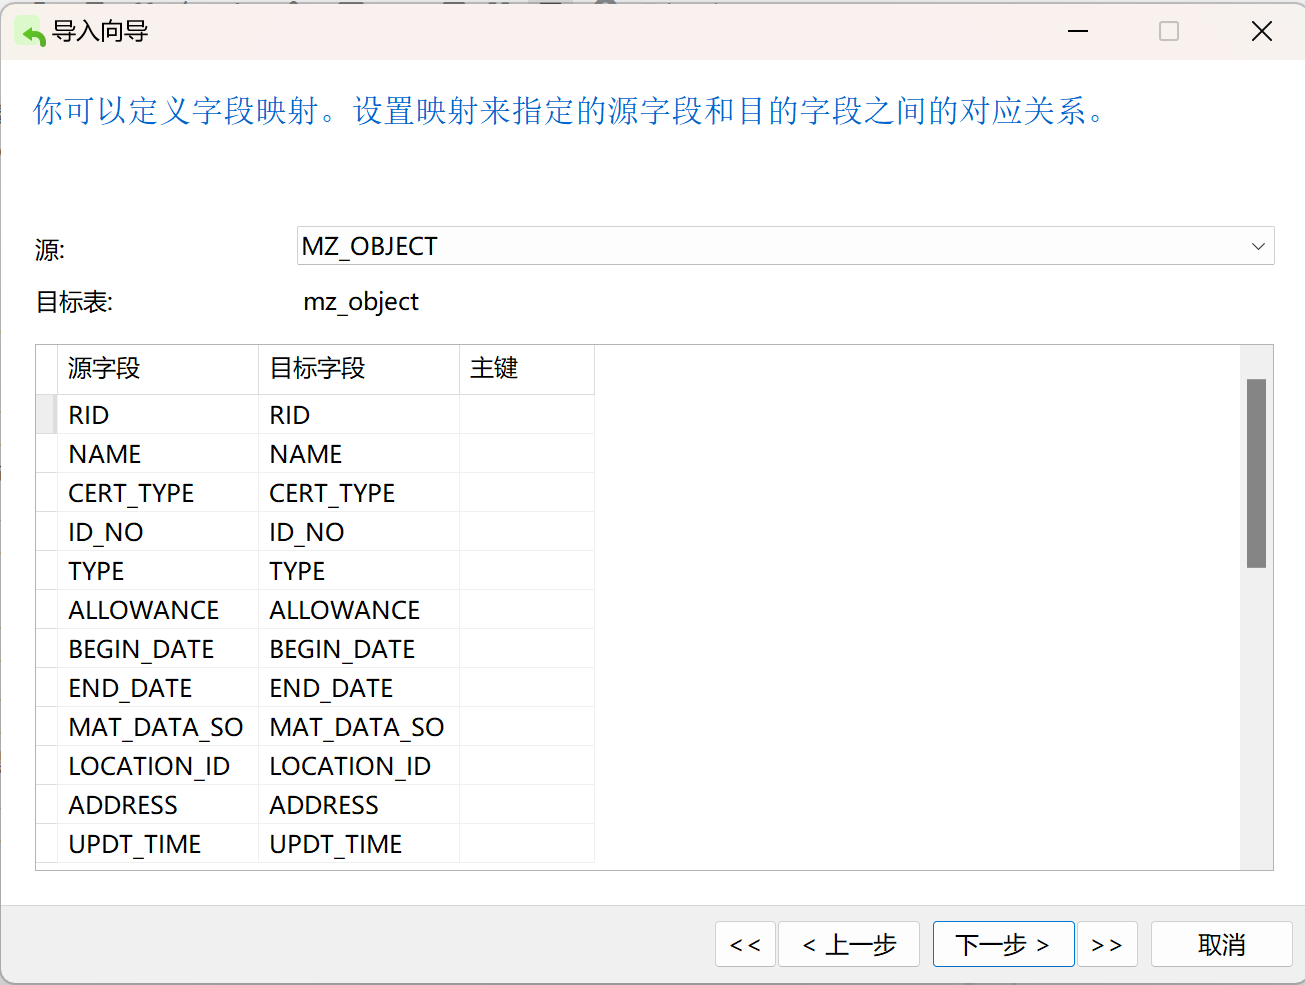Screen dimensions: 1305x985
Task: Click the LOCATION_ID target field cell
Action: tap(359, 766)
